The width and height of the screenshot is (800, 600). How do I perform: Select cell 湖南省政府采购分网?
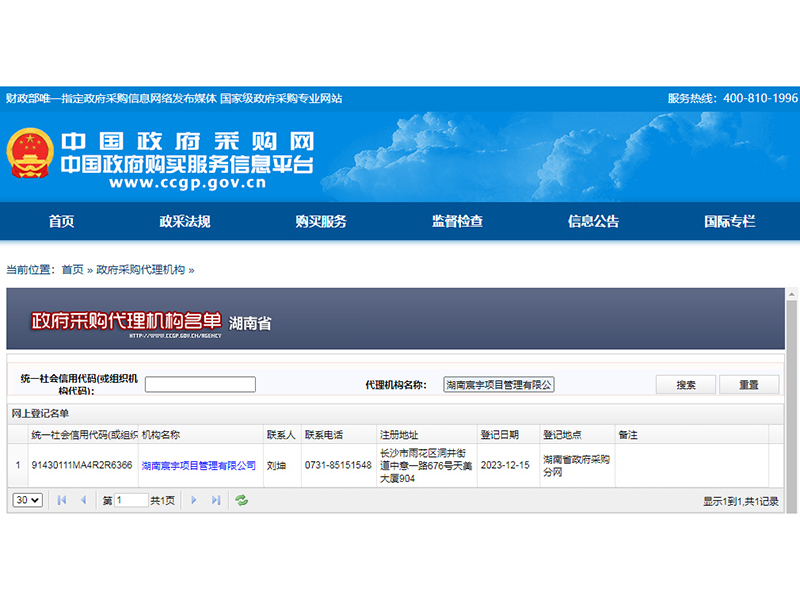pyautogui.click(x=577, y=465)
